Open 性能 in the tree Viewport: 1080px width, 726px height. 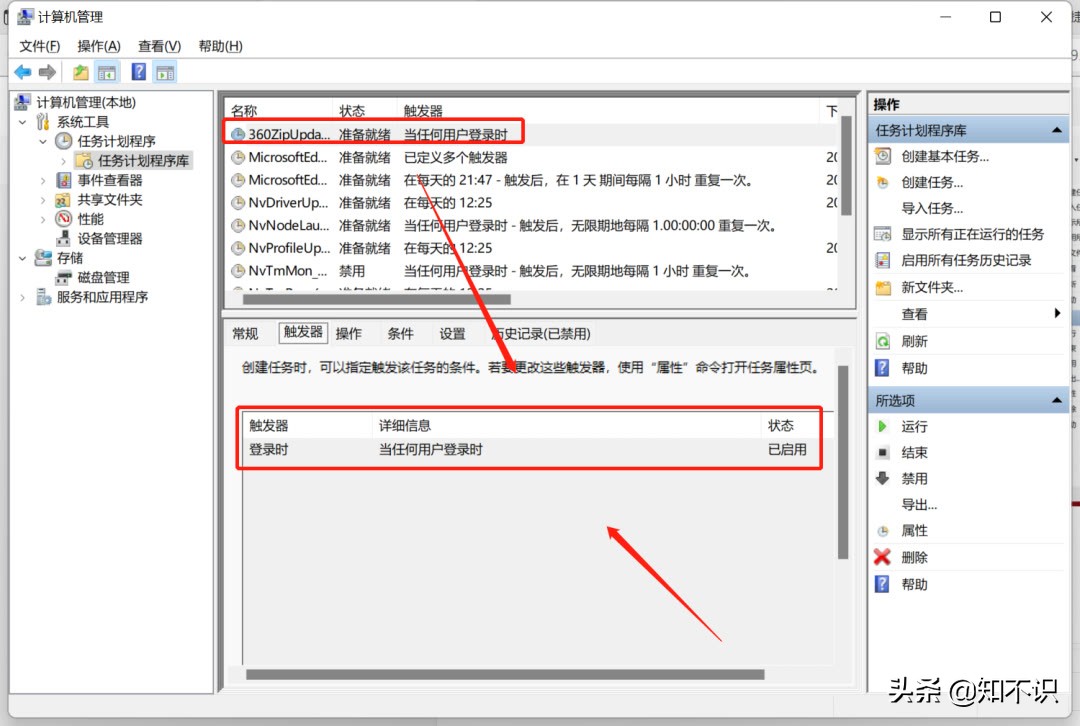[x=90, y=219]
